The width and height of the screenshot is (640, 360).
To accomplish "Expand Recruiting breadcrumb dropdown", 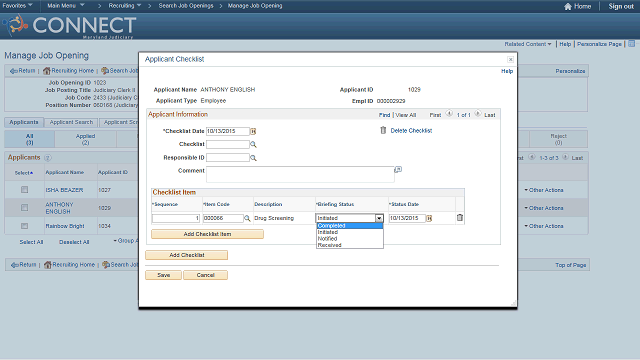I will [x=124, y=6].
